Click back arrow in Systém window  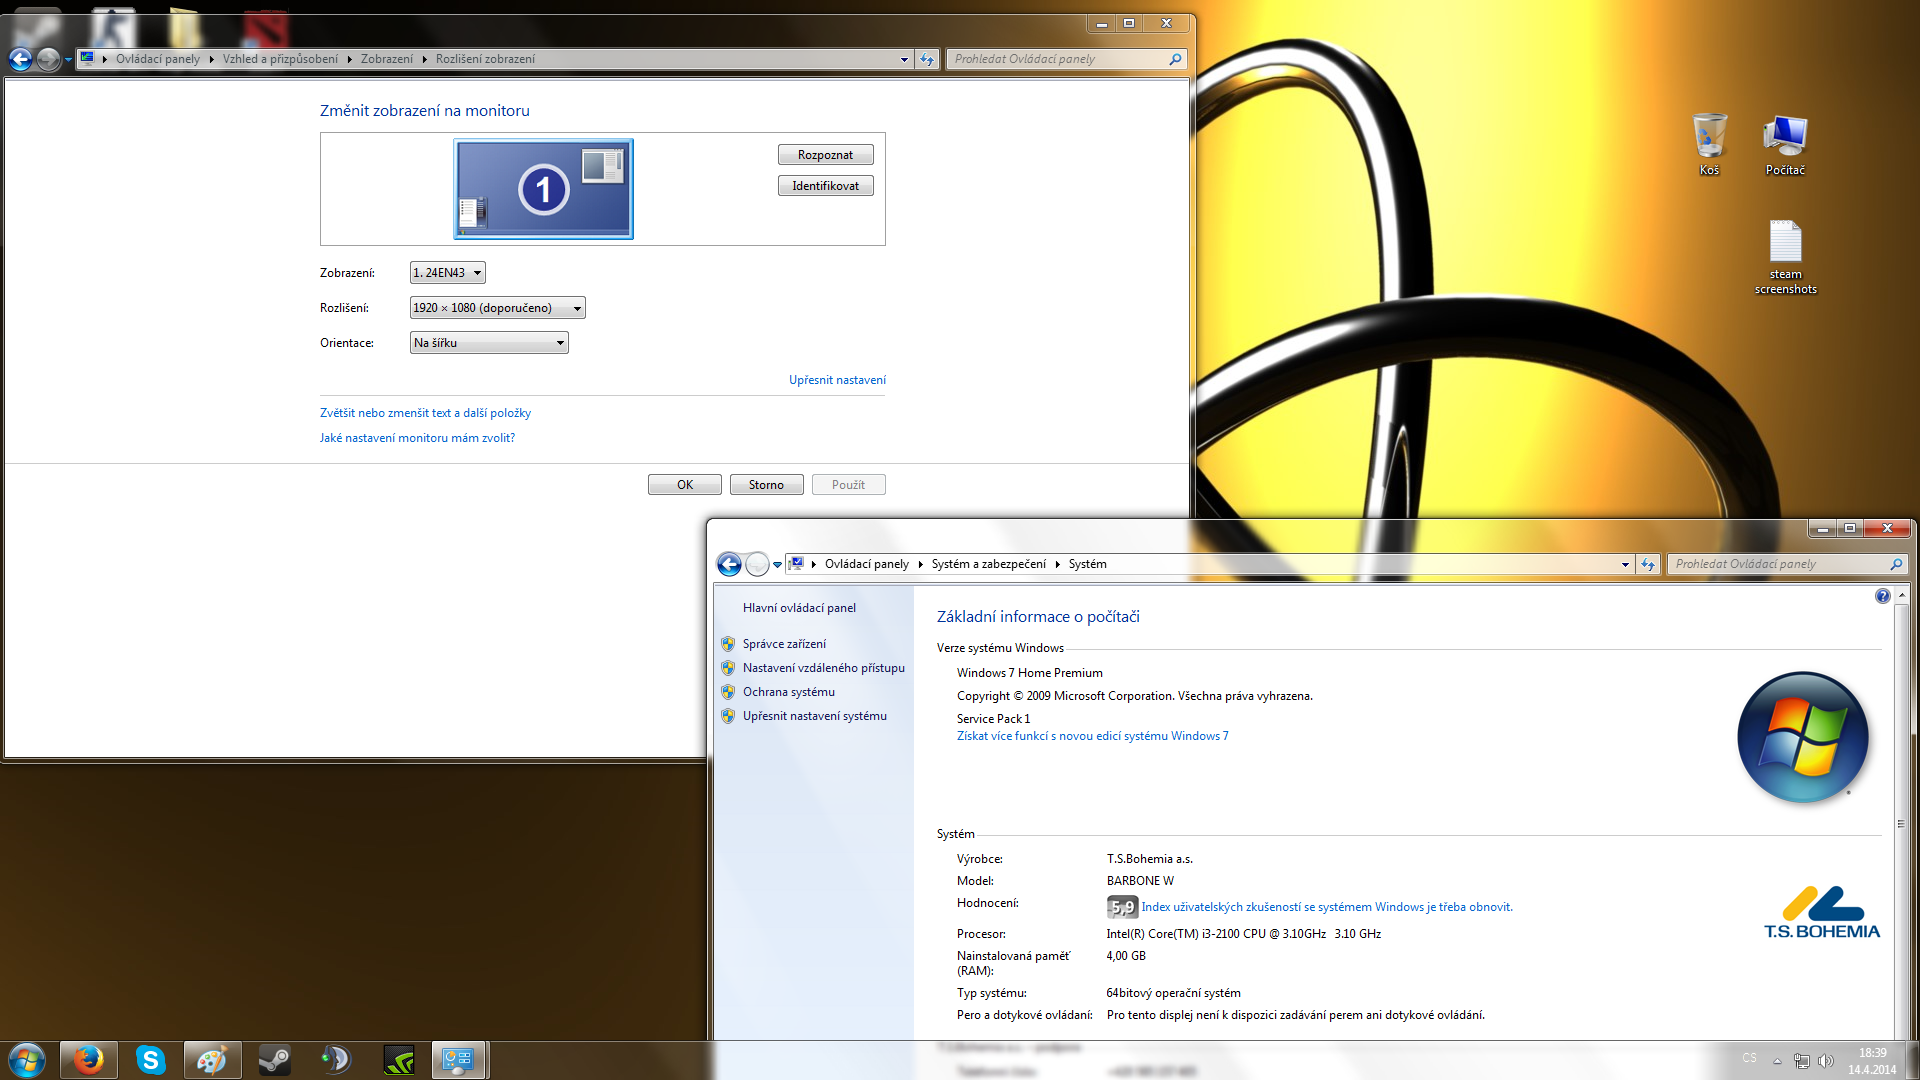click(729, 564)
